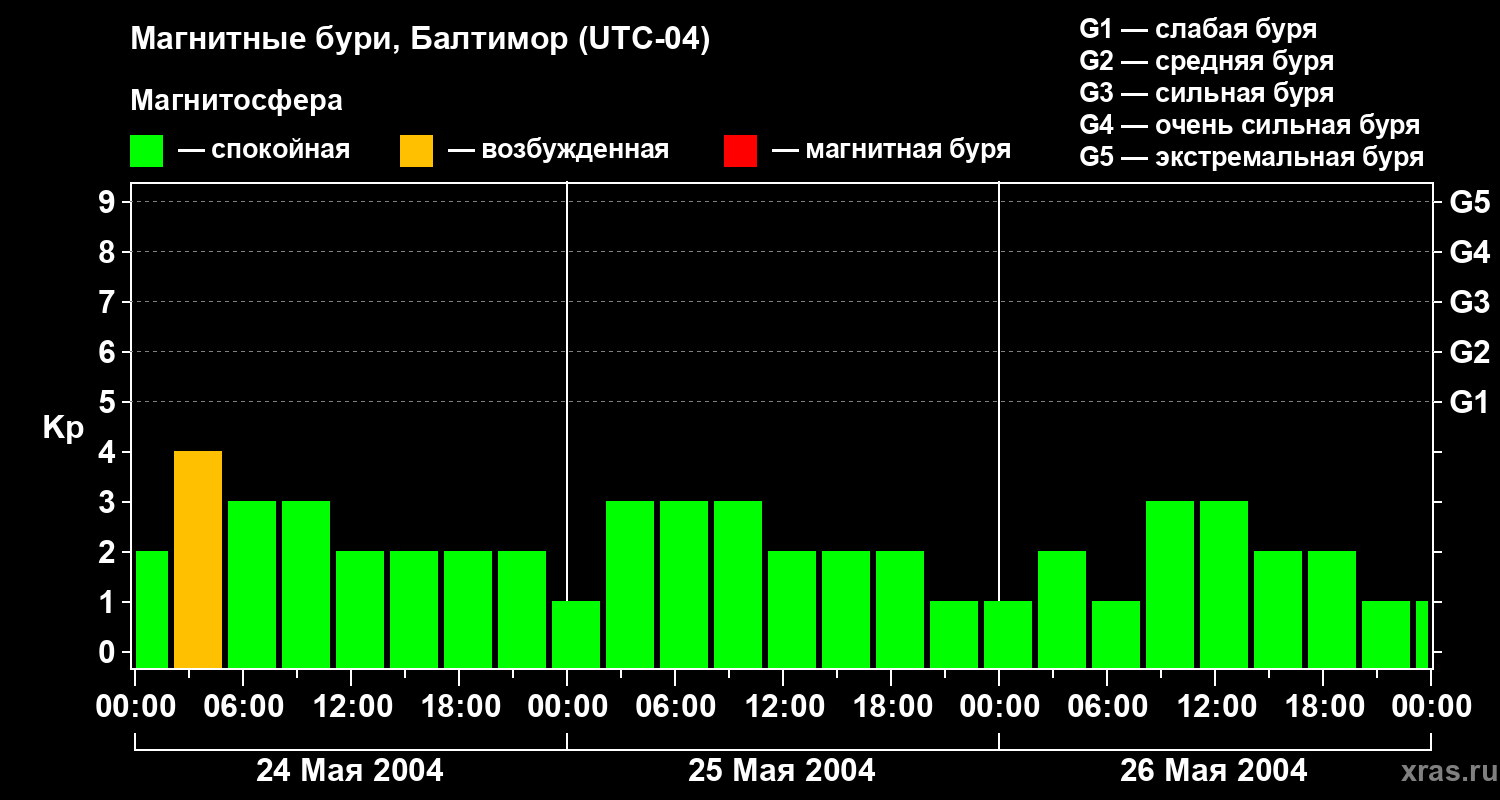Click 'G4 — очень сильная буря' legend line
Image resolution: width=1500 pixels, height=800 pixels.
click(x=1250, y=125)
